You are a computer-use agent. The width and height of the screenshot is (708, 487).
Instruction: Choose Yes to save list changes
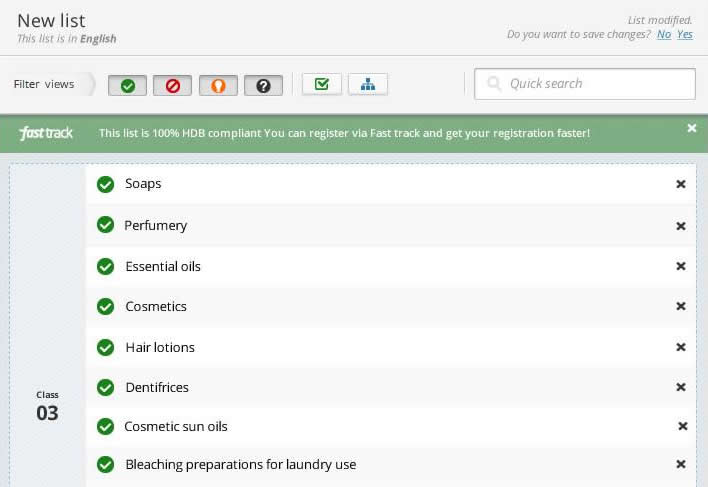[x=685, y=34]
